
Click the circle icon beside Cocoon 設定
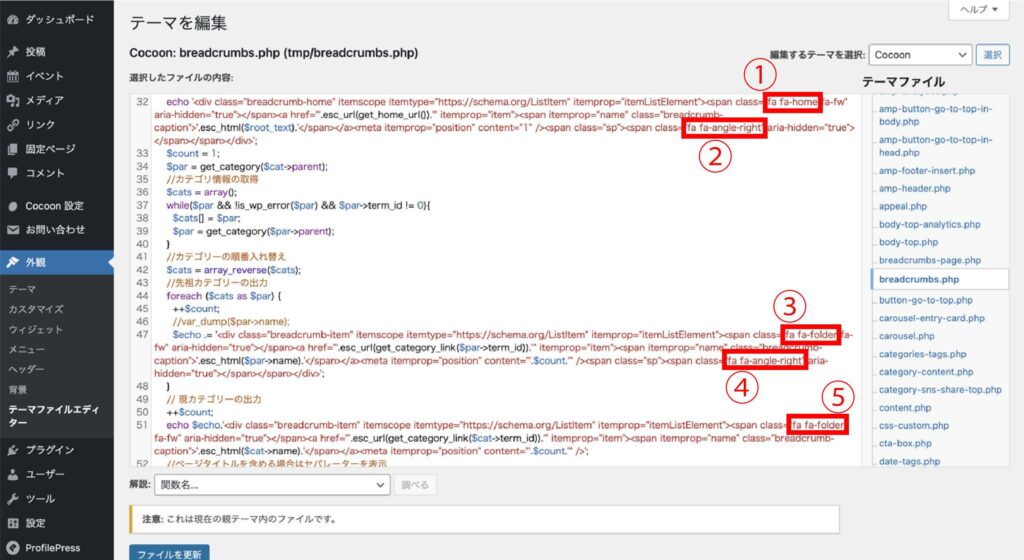(12, 206)
